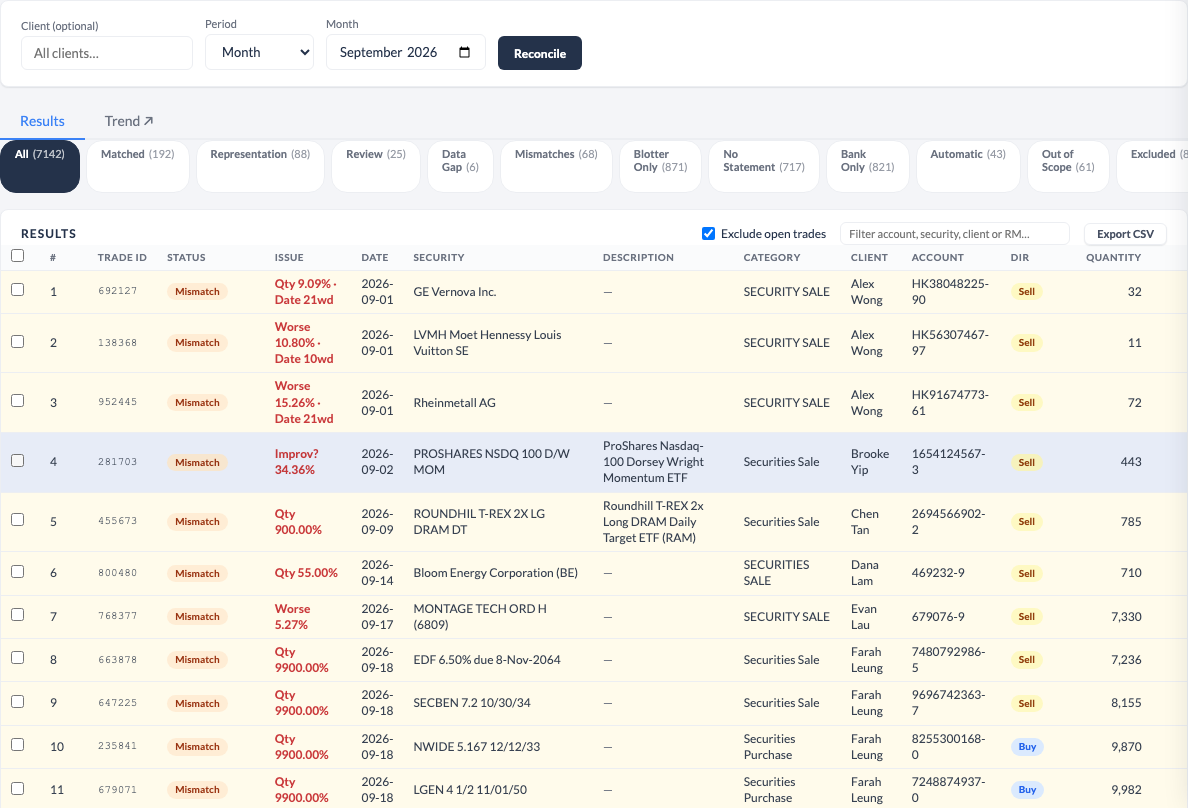Click the SECURITY column header
The height and width of the screenshot is (808, 1188).
pyautogui.click(x=439, y=258)
